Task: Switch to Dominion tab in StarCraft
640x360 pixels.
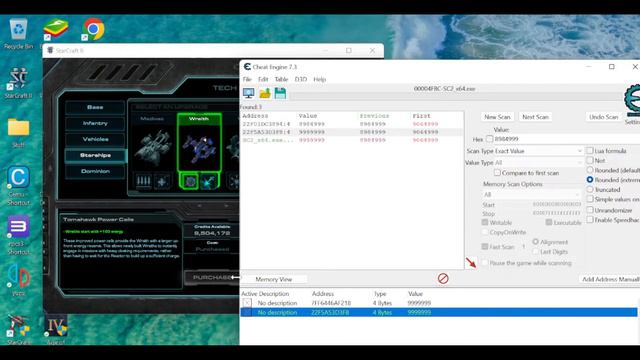Action: pyautogui.click(x=95, y=171)
